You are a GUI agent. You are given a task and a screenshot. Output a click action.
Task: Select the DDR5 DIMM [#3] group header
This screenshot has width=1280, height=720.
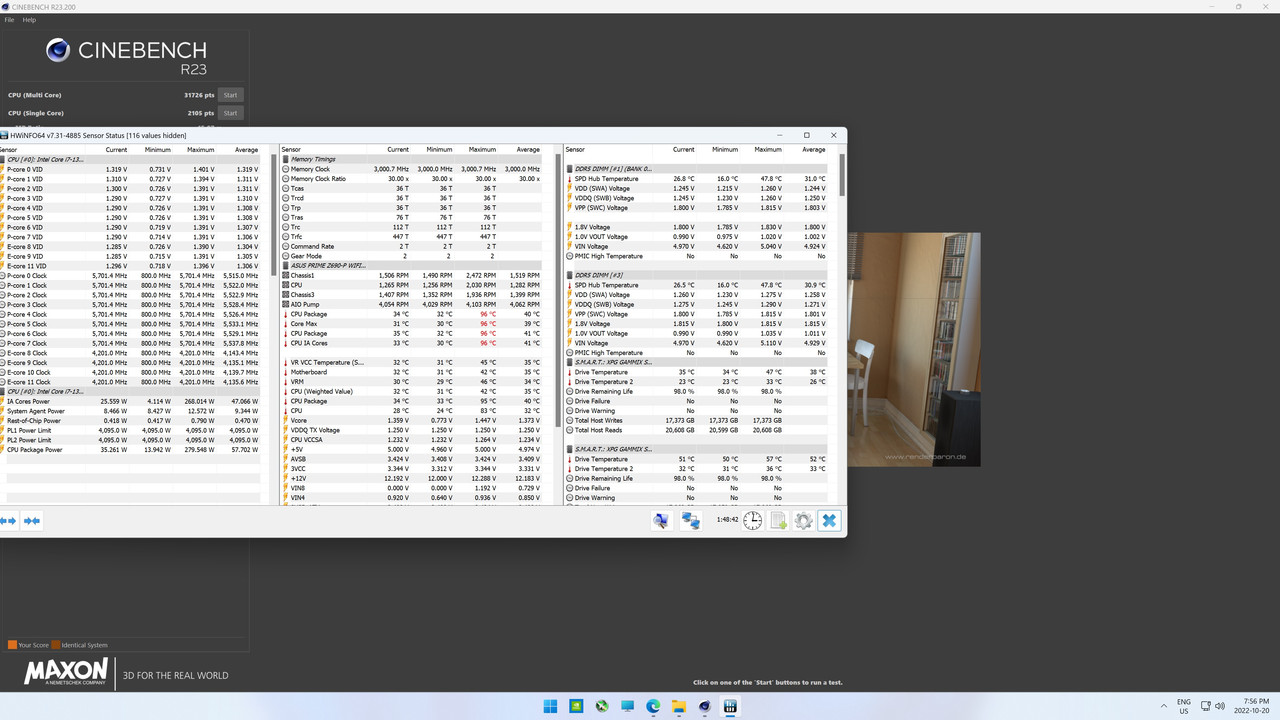(696, 275)
